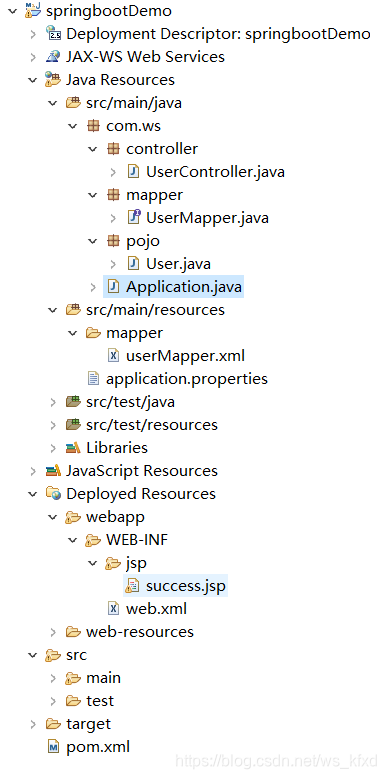Image resolution: width=386 pixels, height=779 pixels.
Task: Expand the main folder node
Action: tap(53, 678)
